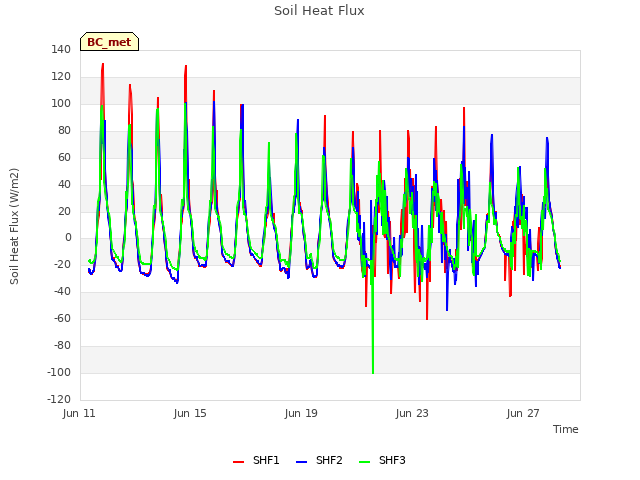Click the '-100' y-axis tick label

59,372
